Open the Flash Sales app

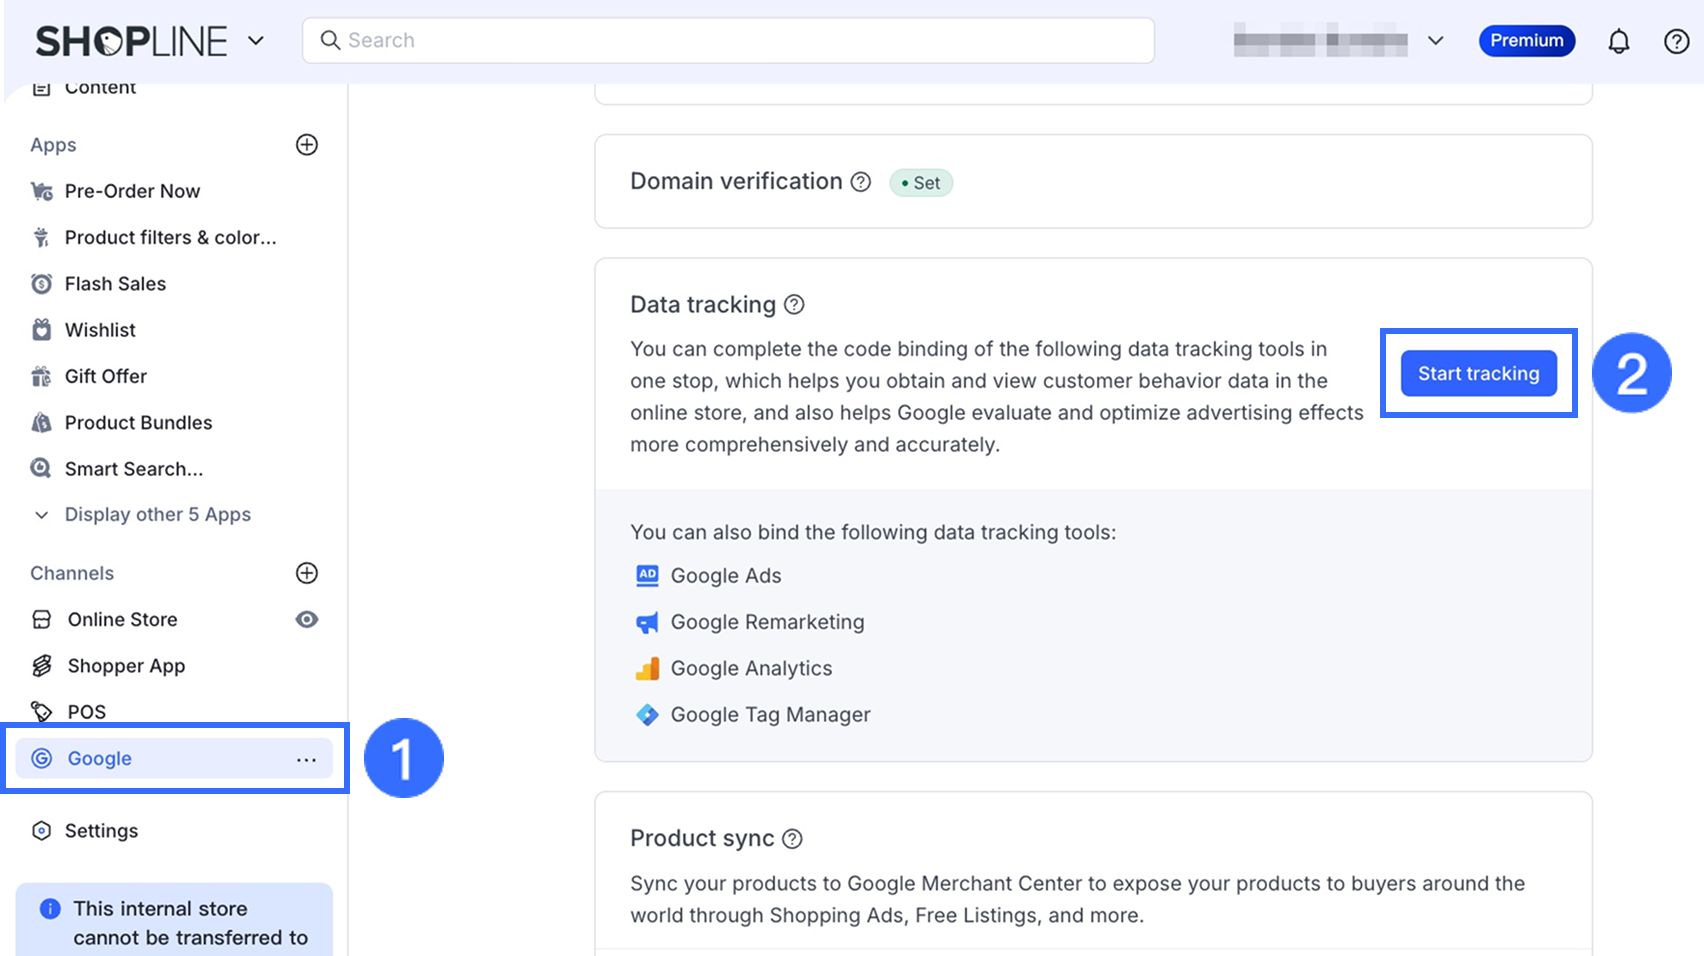115,284
